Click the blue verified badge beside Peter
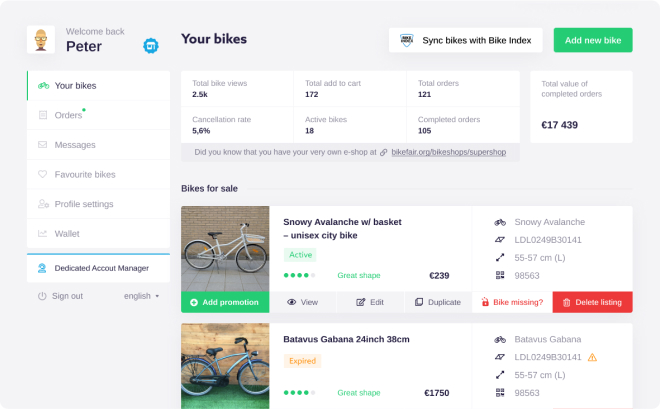The image size is (660, 409). tap(150, 45)
